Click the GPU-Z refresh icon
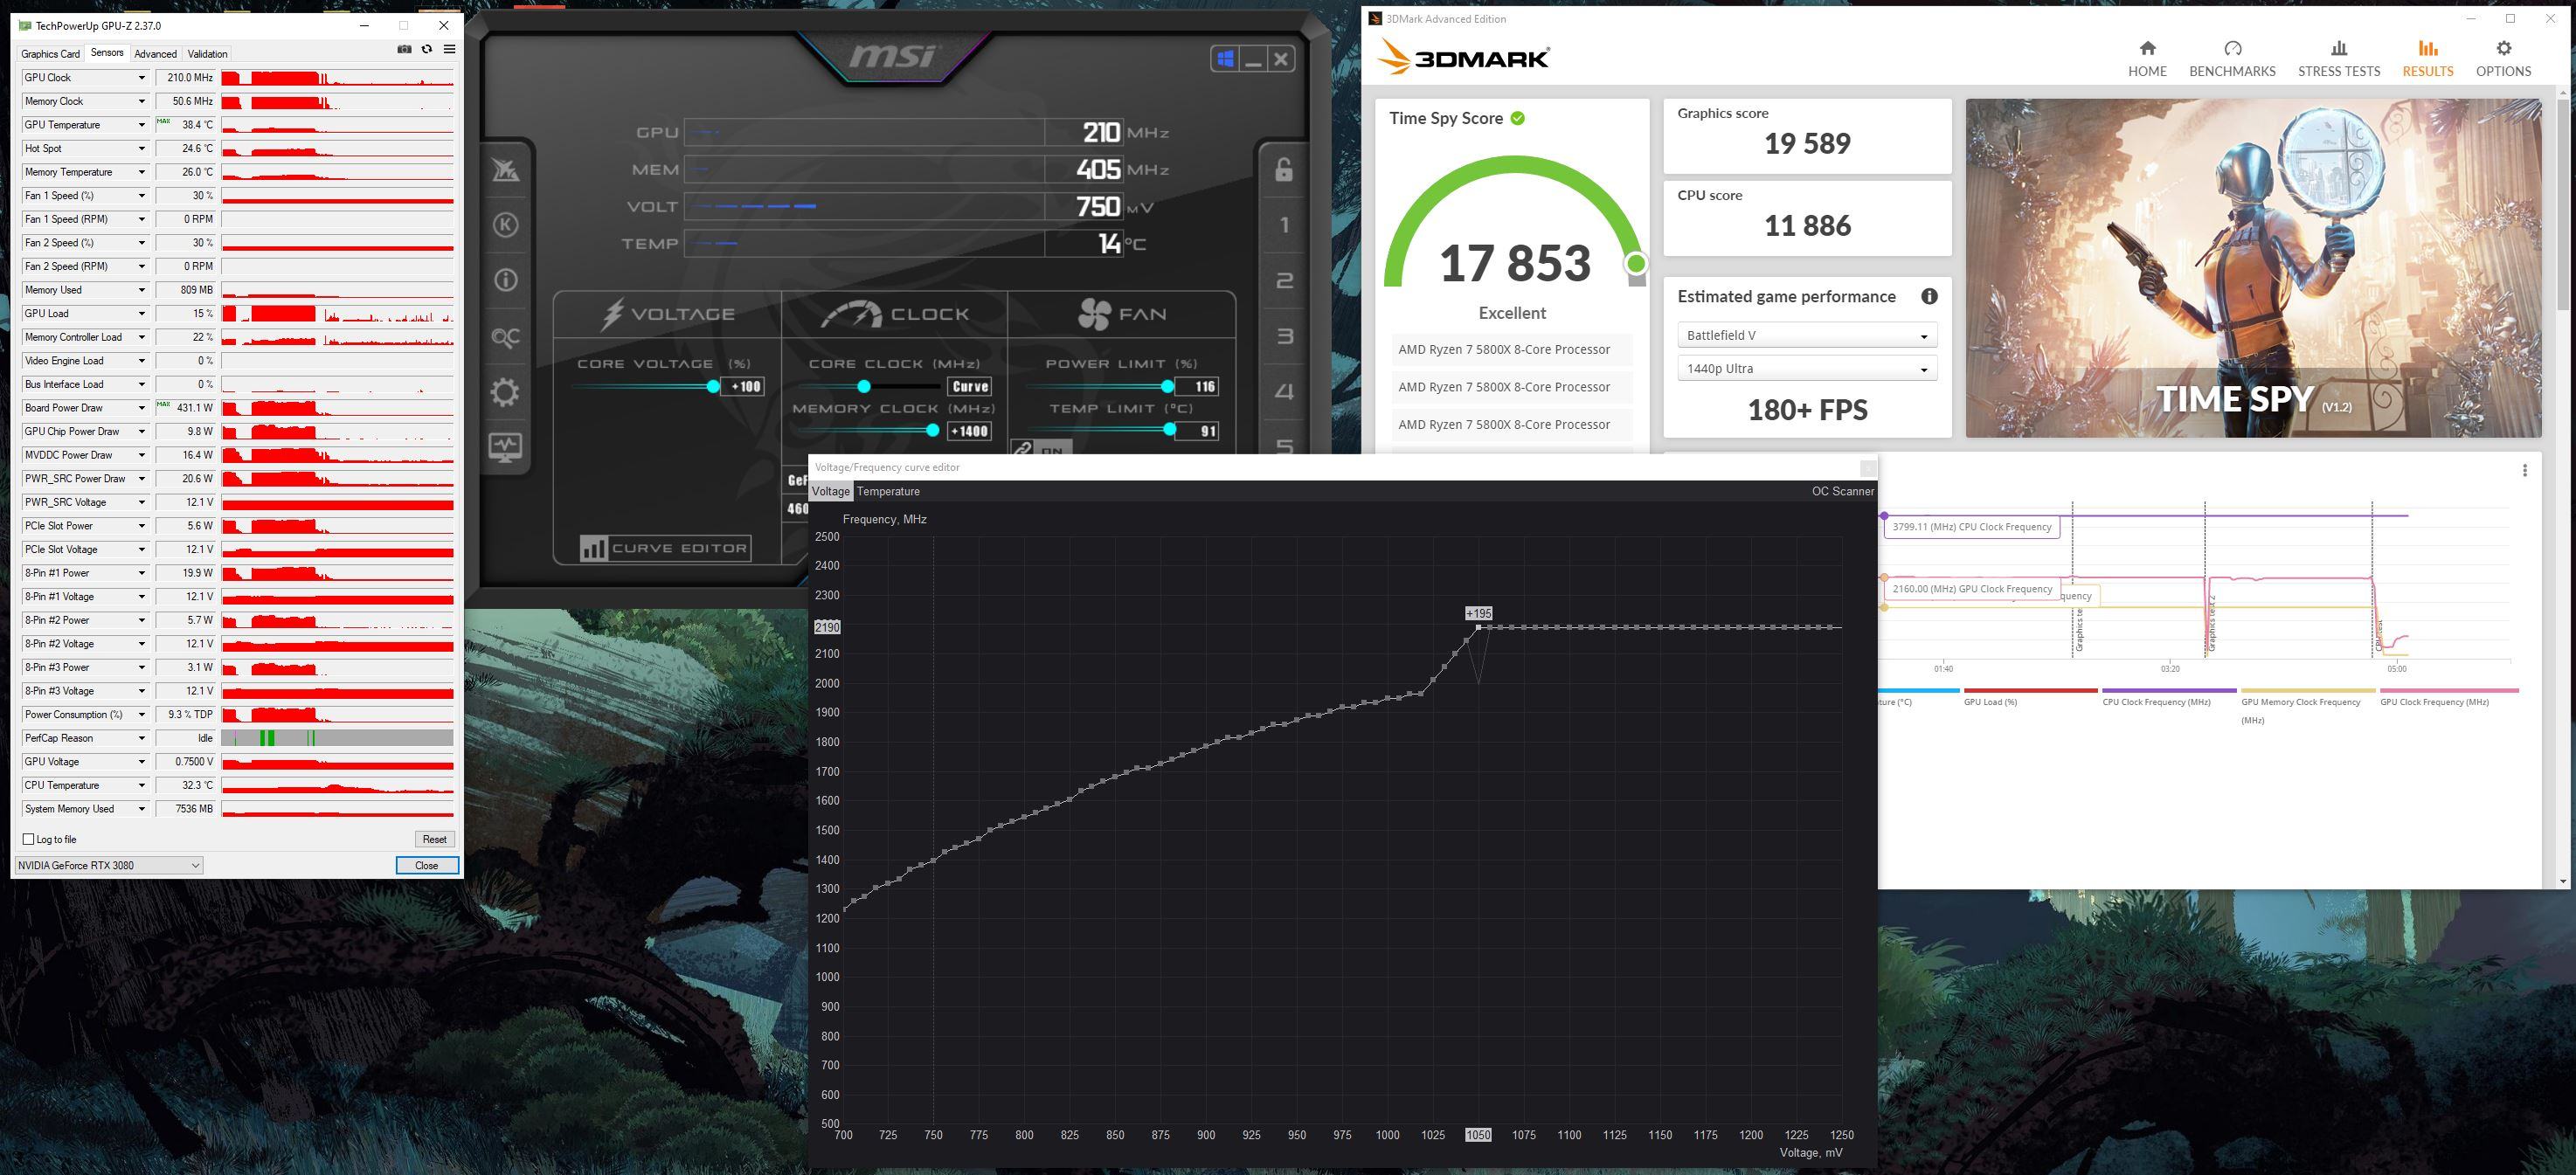 (x=427, y=49)
